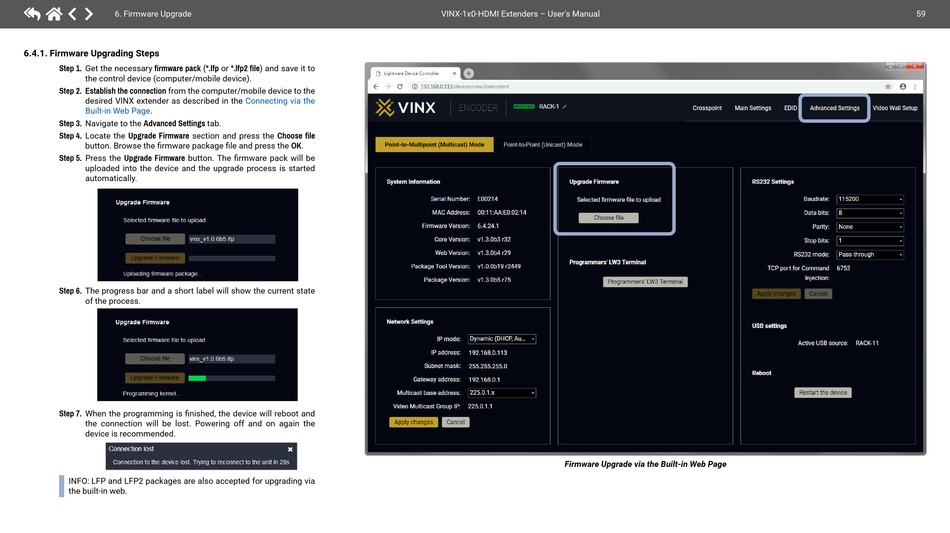The width and height of the screenshot is (950, 533).
Task: Open browser profile icon
Action: [903, 87]
